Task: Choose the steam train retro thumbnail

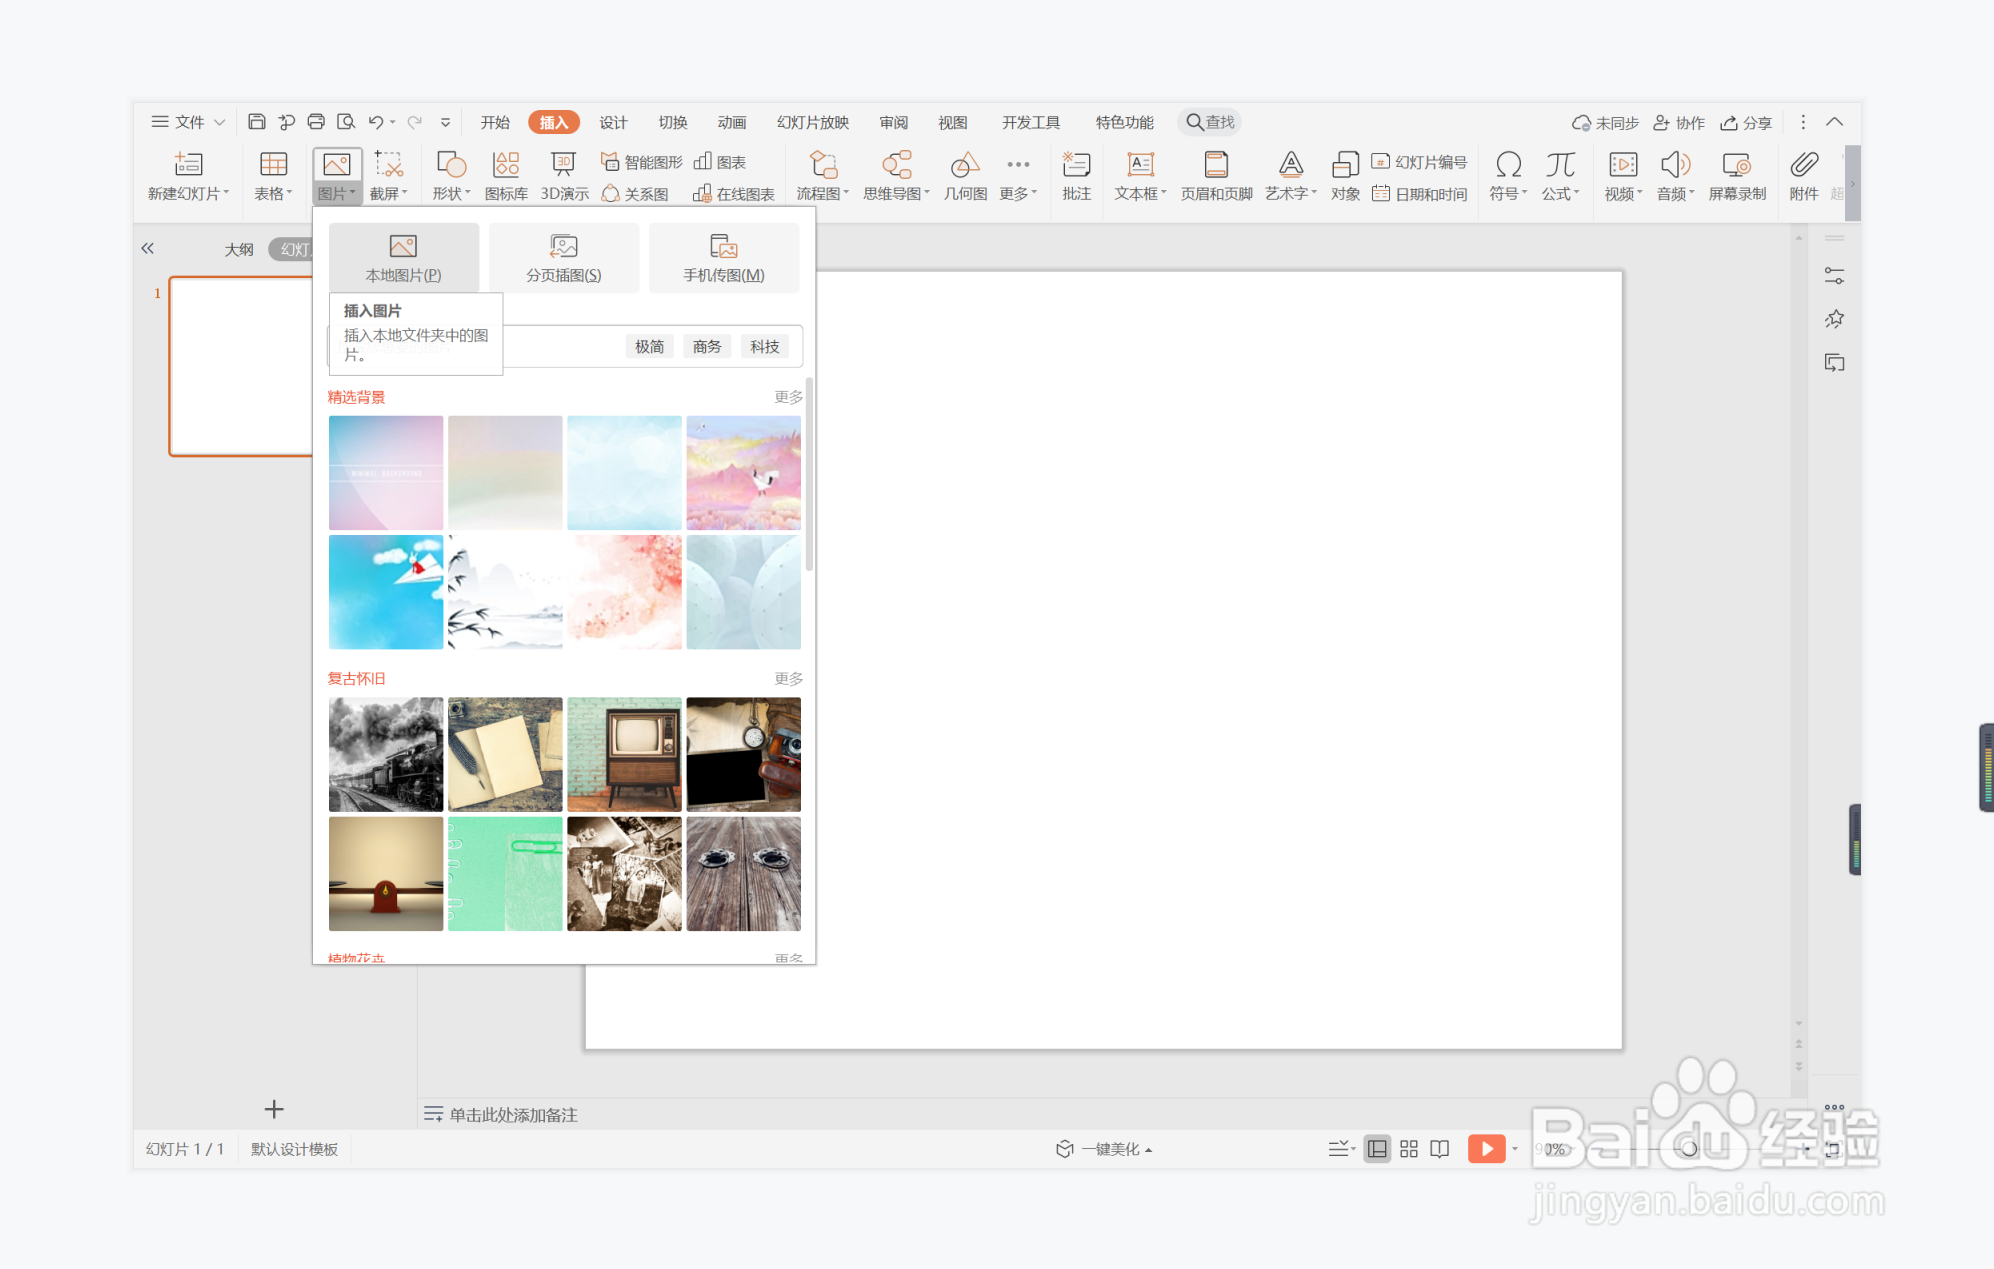Action: coord(385,754)
